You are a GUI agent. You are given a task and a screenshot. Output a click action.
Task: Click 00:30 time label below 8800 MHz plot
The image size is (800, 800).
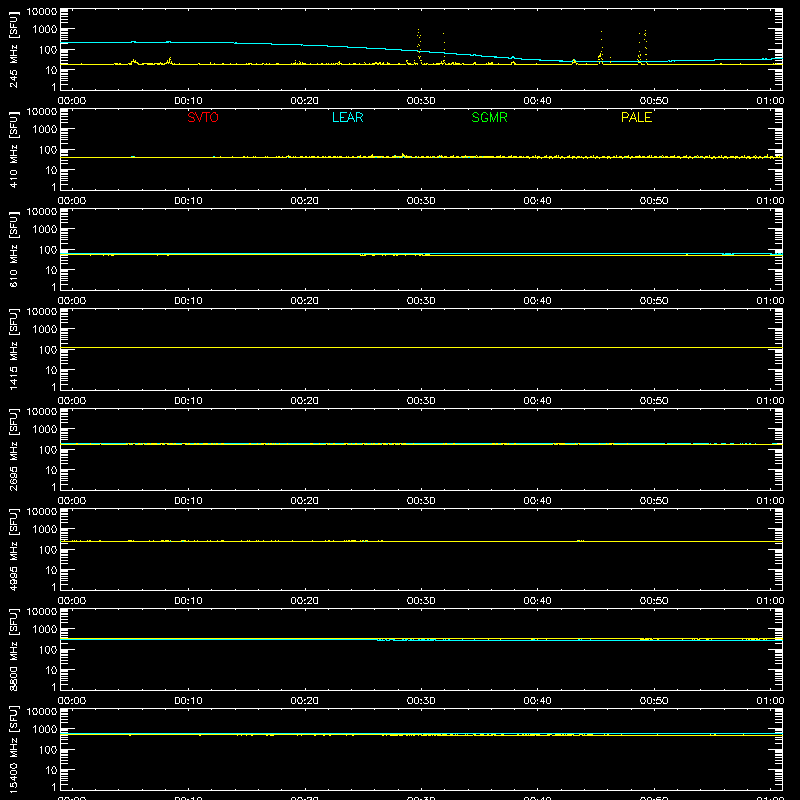(421, 701)
